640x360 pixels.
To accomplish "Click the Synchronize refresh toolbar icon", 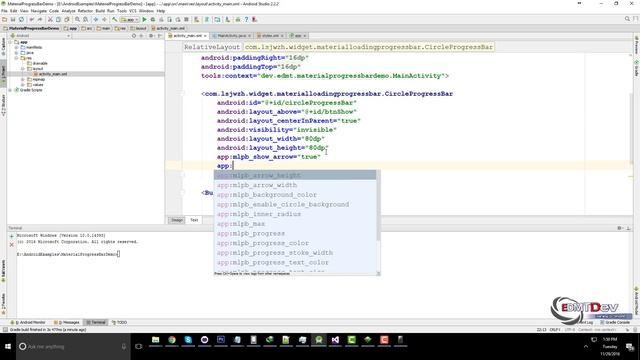I will point(21,20).
